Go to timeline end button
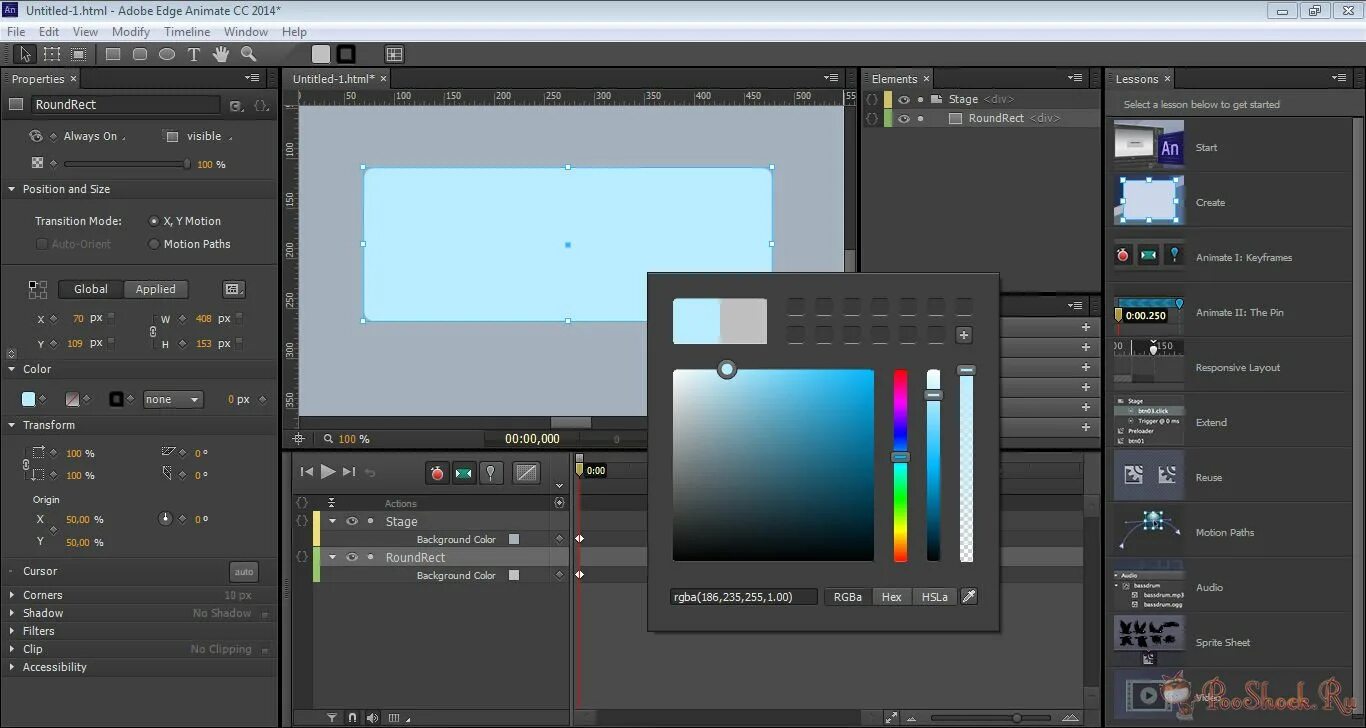The height and width of the screenshot is (728, 1366). [349, 472]
